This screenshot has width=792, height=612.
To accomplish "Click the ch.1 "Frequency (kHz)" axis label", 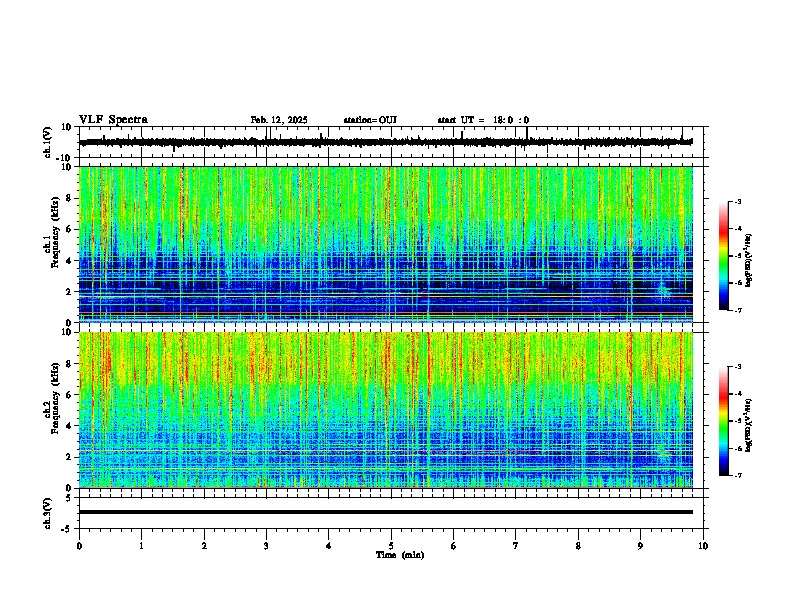I will pyautogui.click(x=55, y=232).
